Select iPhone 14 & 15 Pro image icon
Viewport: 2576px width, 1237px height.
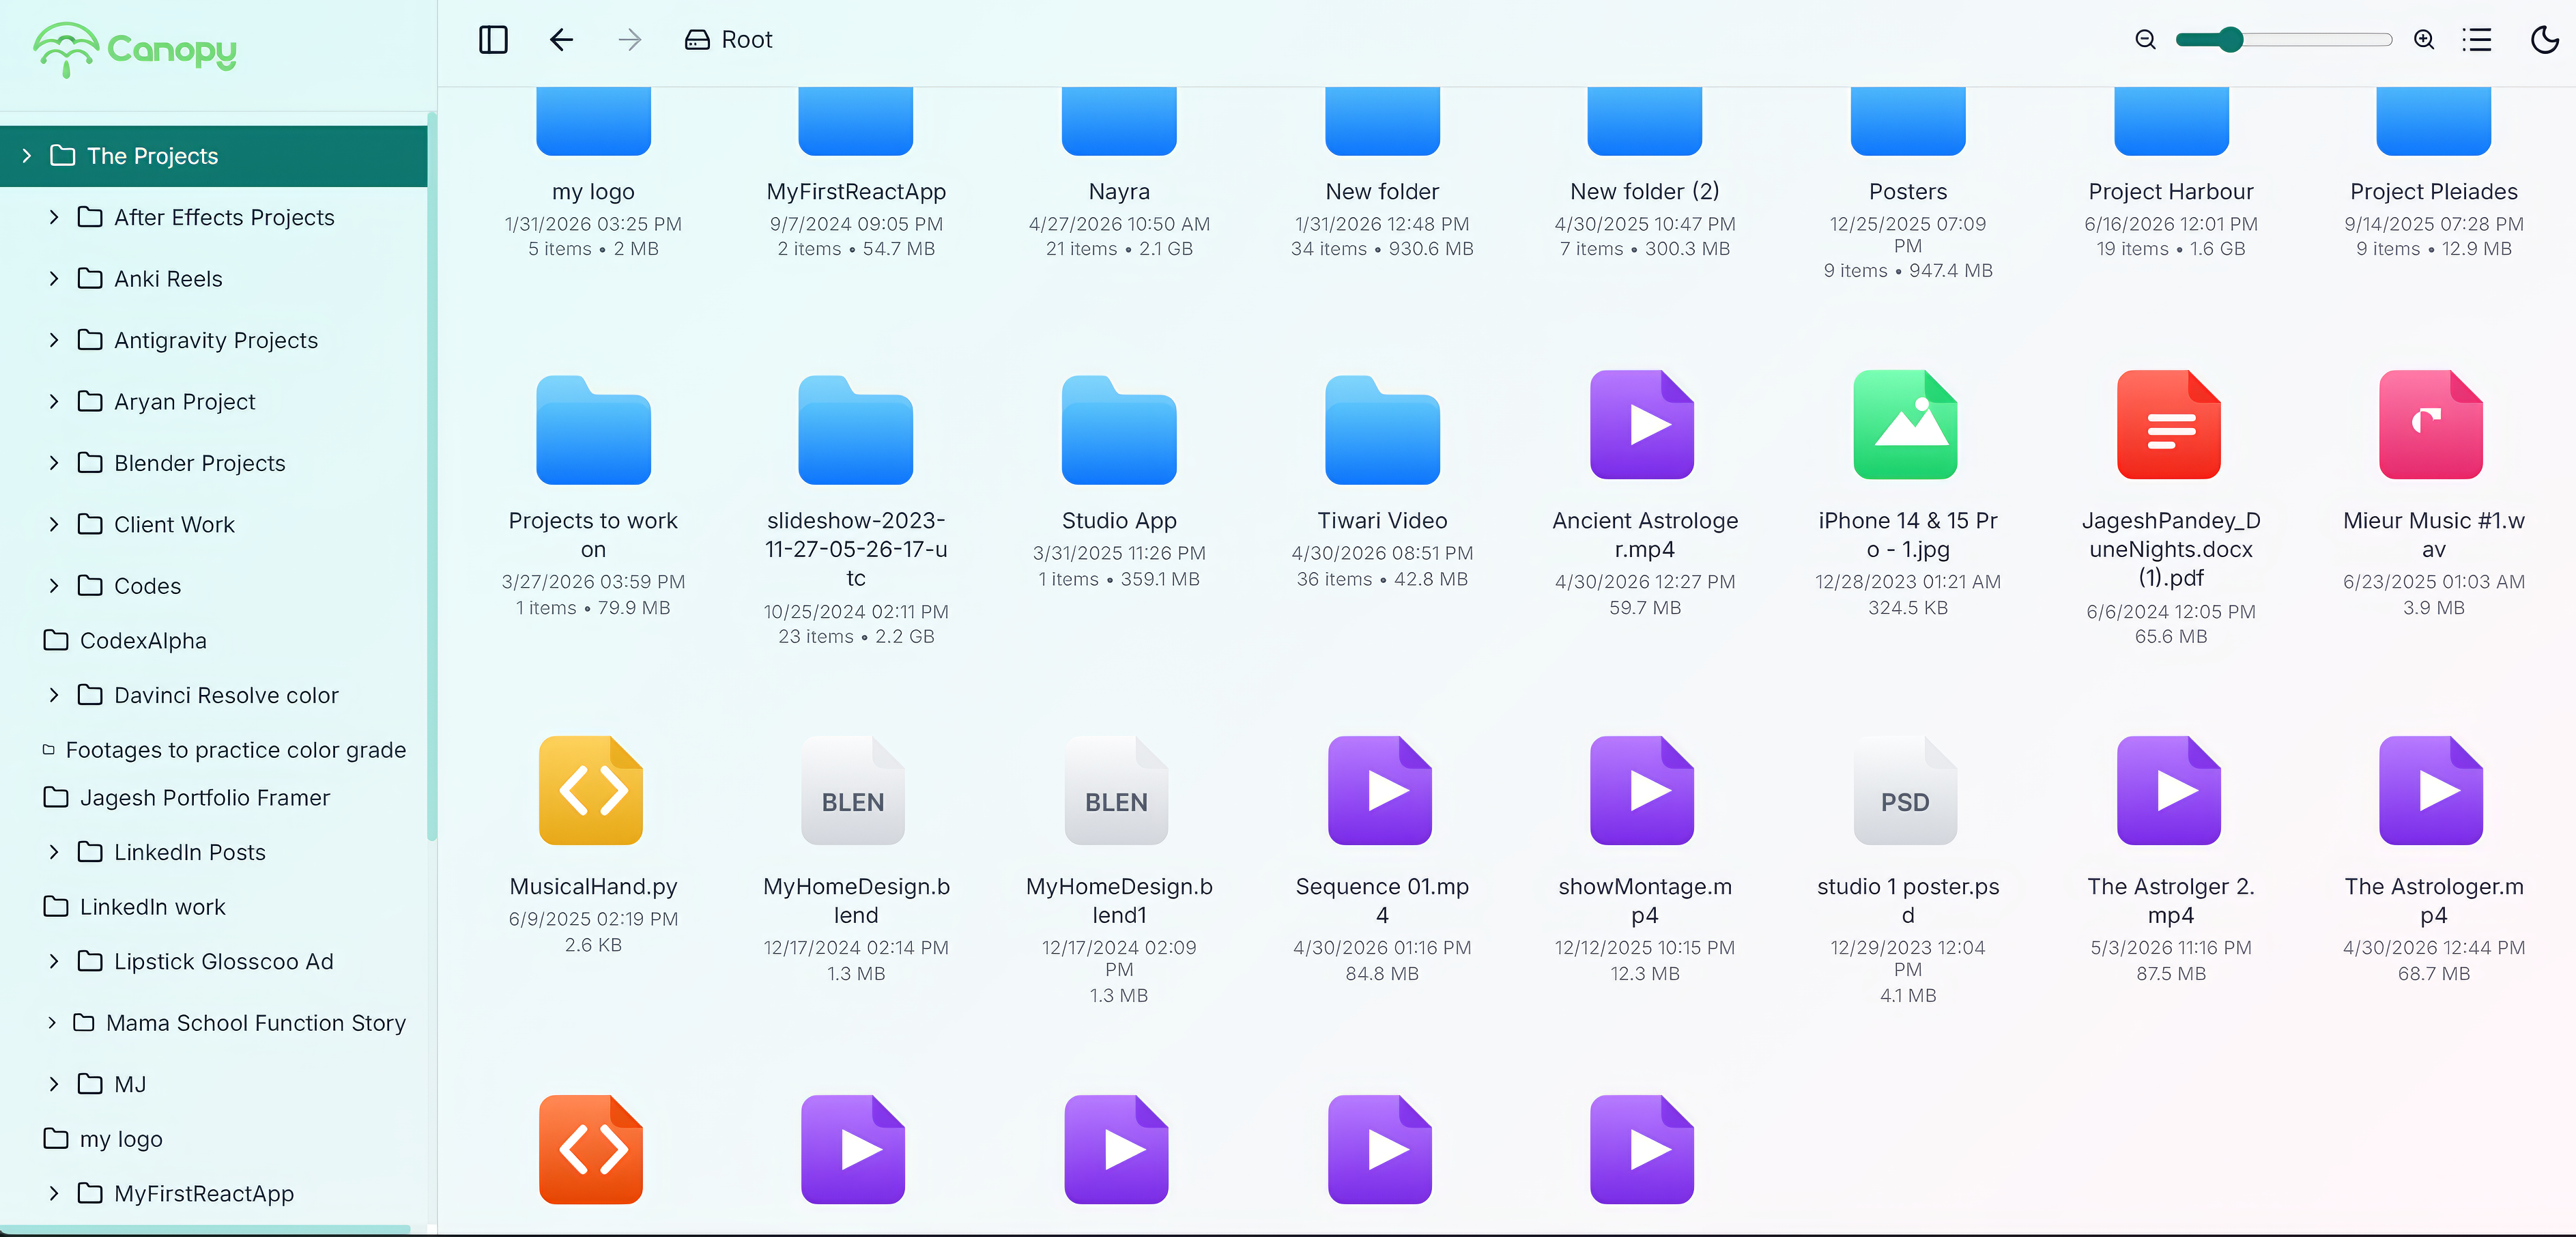(1905, 425)
